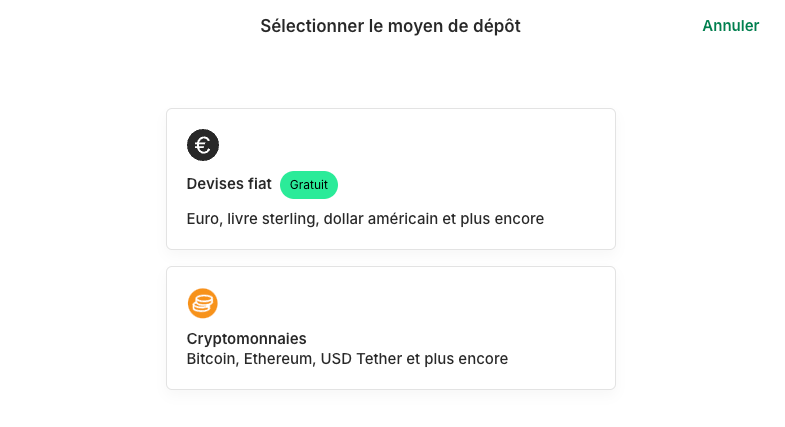Click the Cryptomonnaies heading text
785x427 pixels.
click(246, 338)
